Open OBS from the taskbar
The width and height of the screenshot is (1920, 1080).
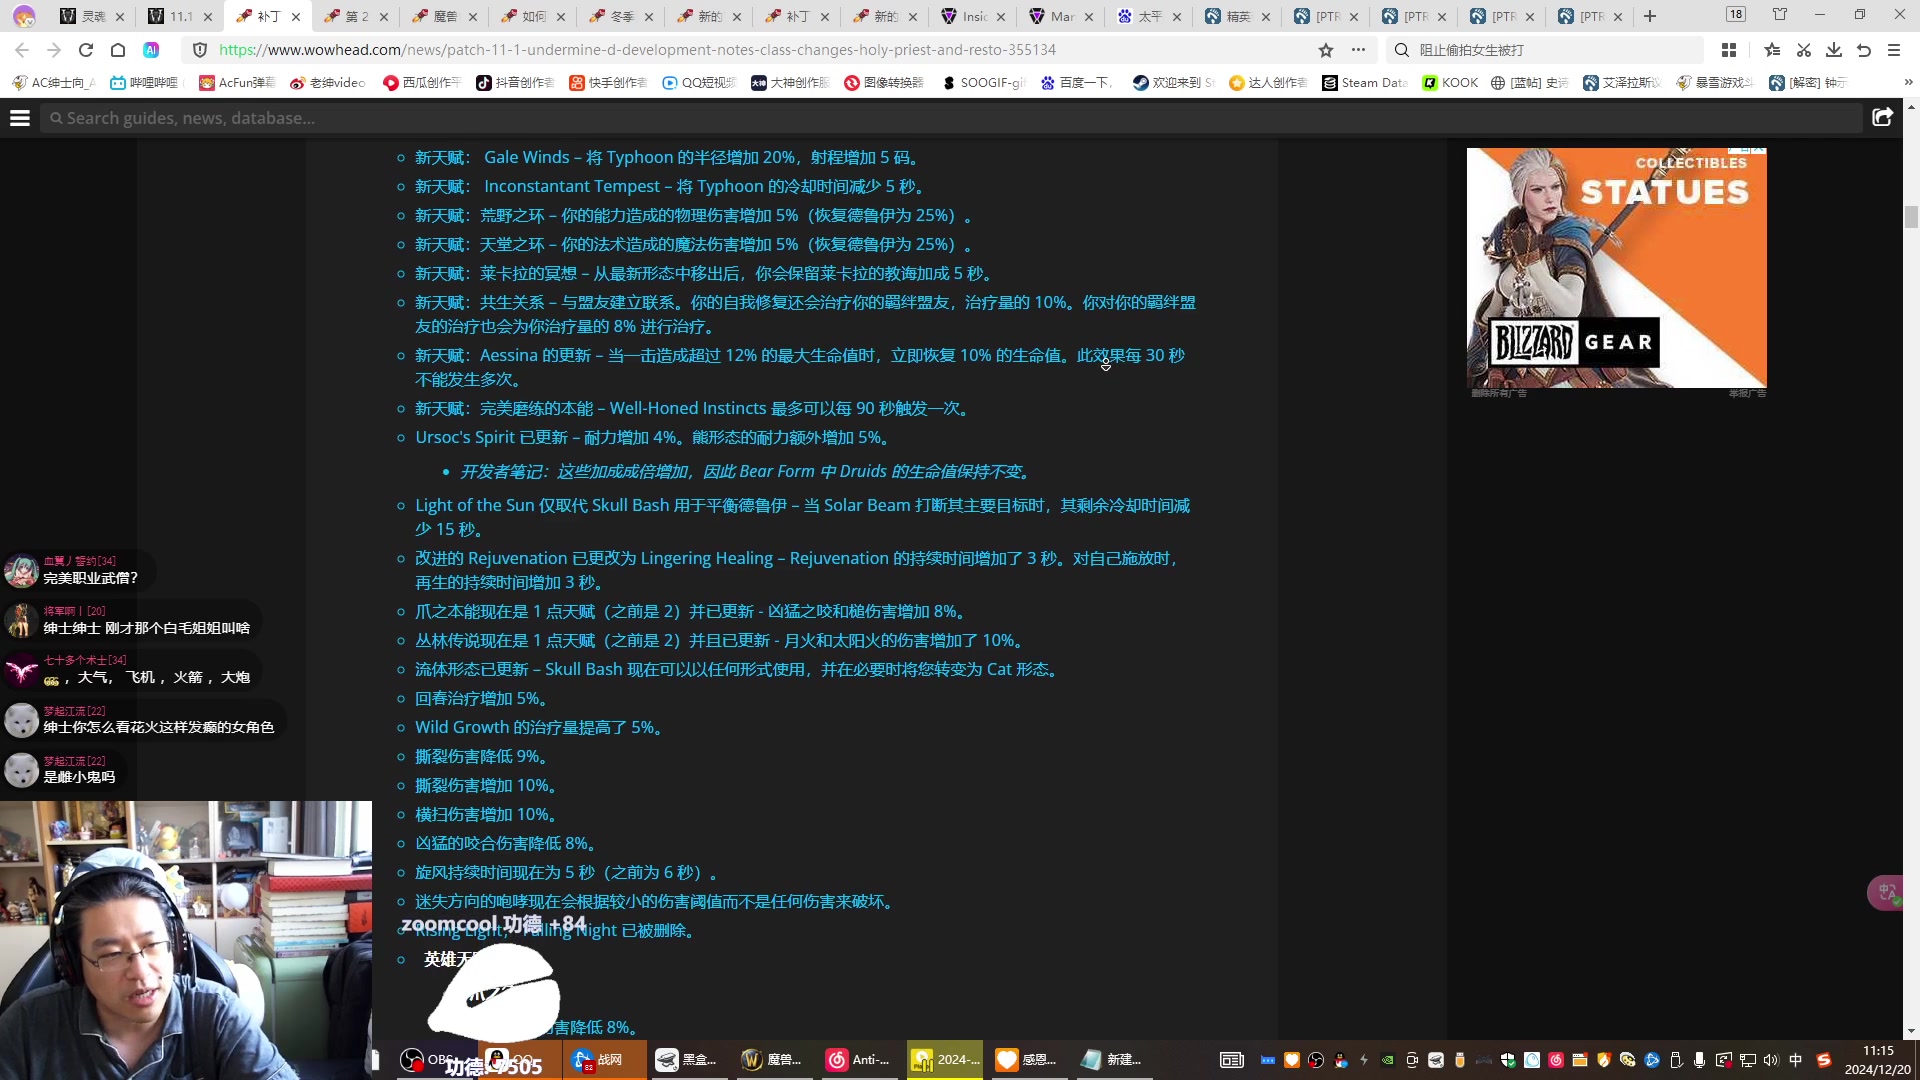(x=427, y=1060)
